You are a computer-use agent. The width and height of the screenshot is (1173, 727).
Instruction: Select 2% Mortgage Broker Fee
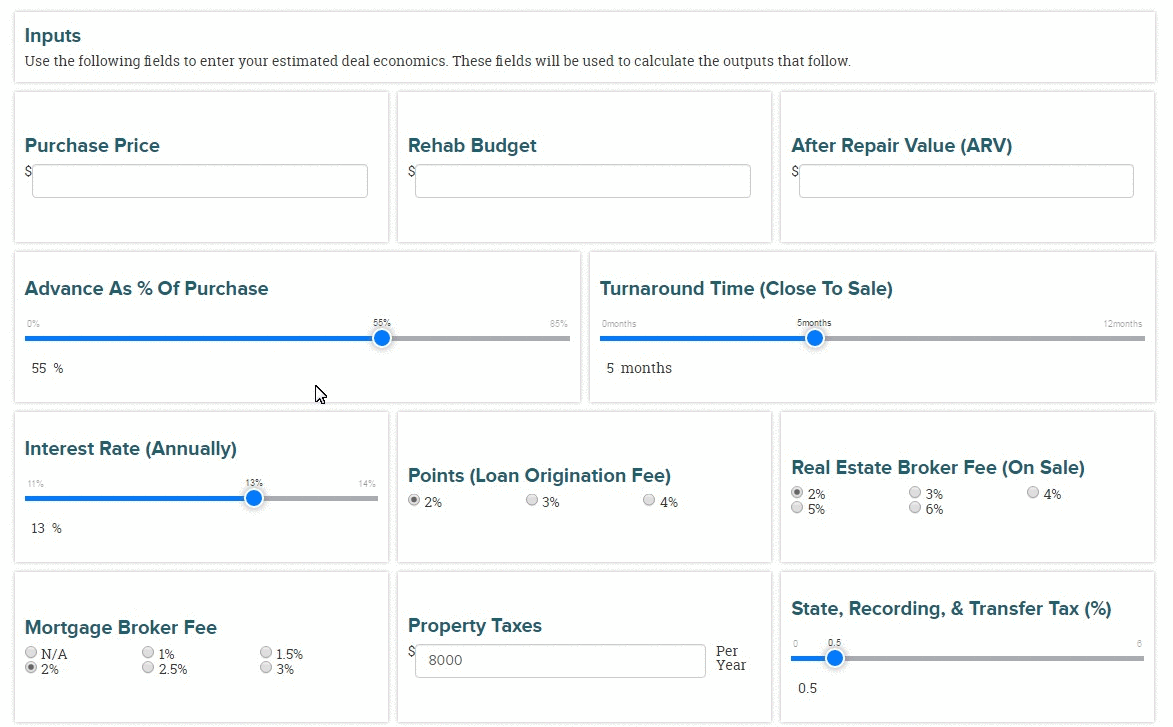(31, 667)
